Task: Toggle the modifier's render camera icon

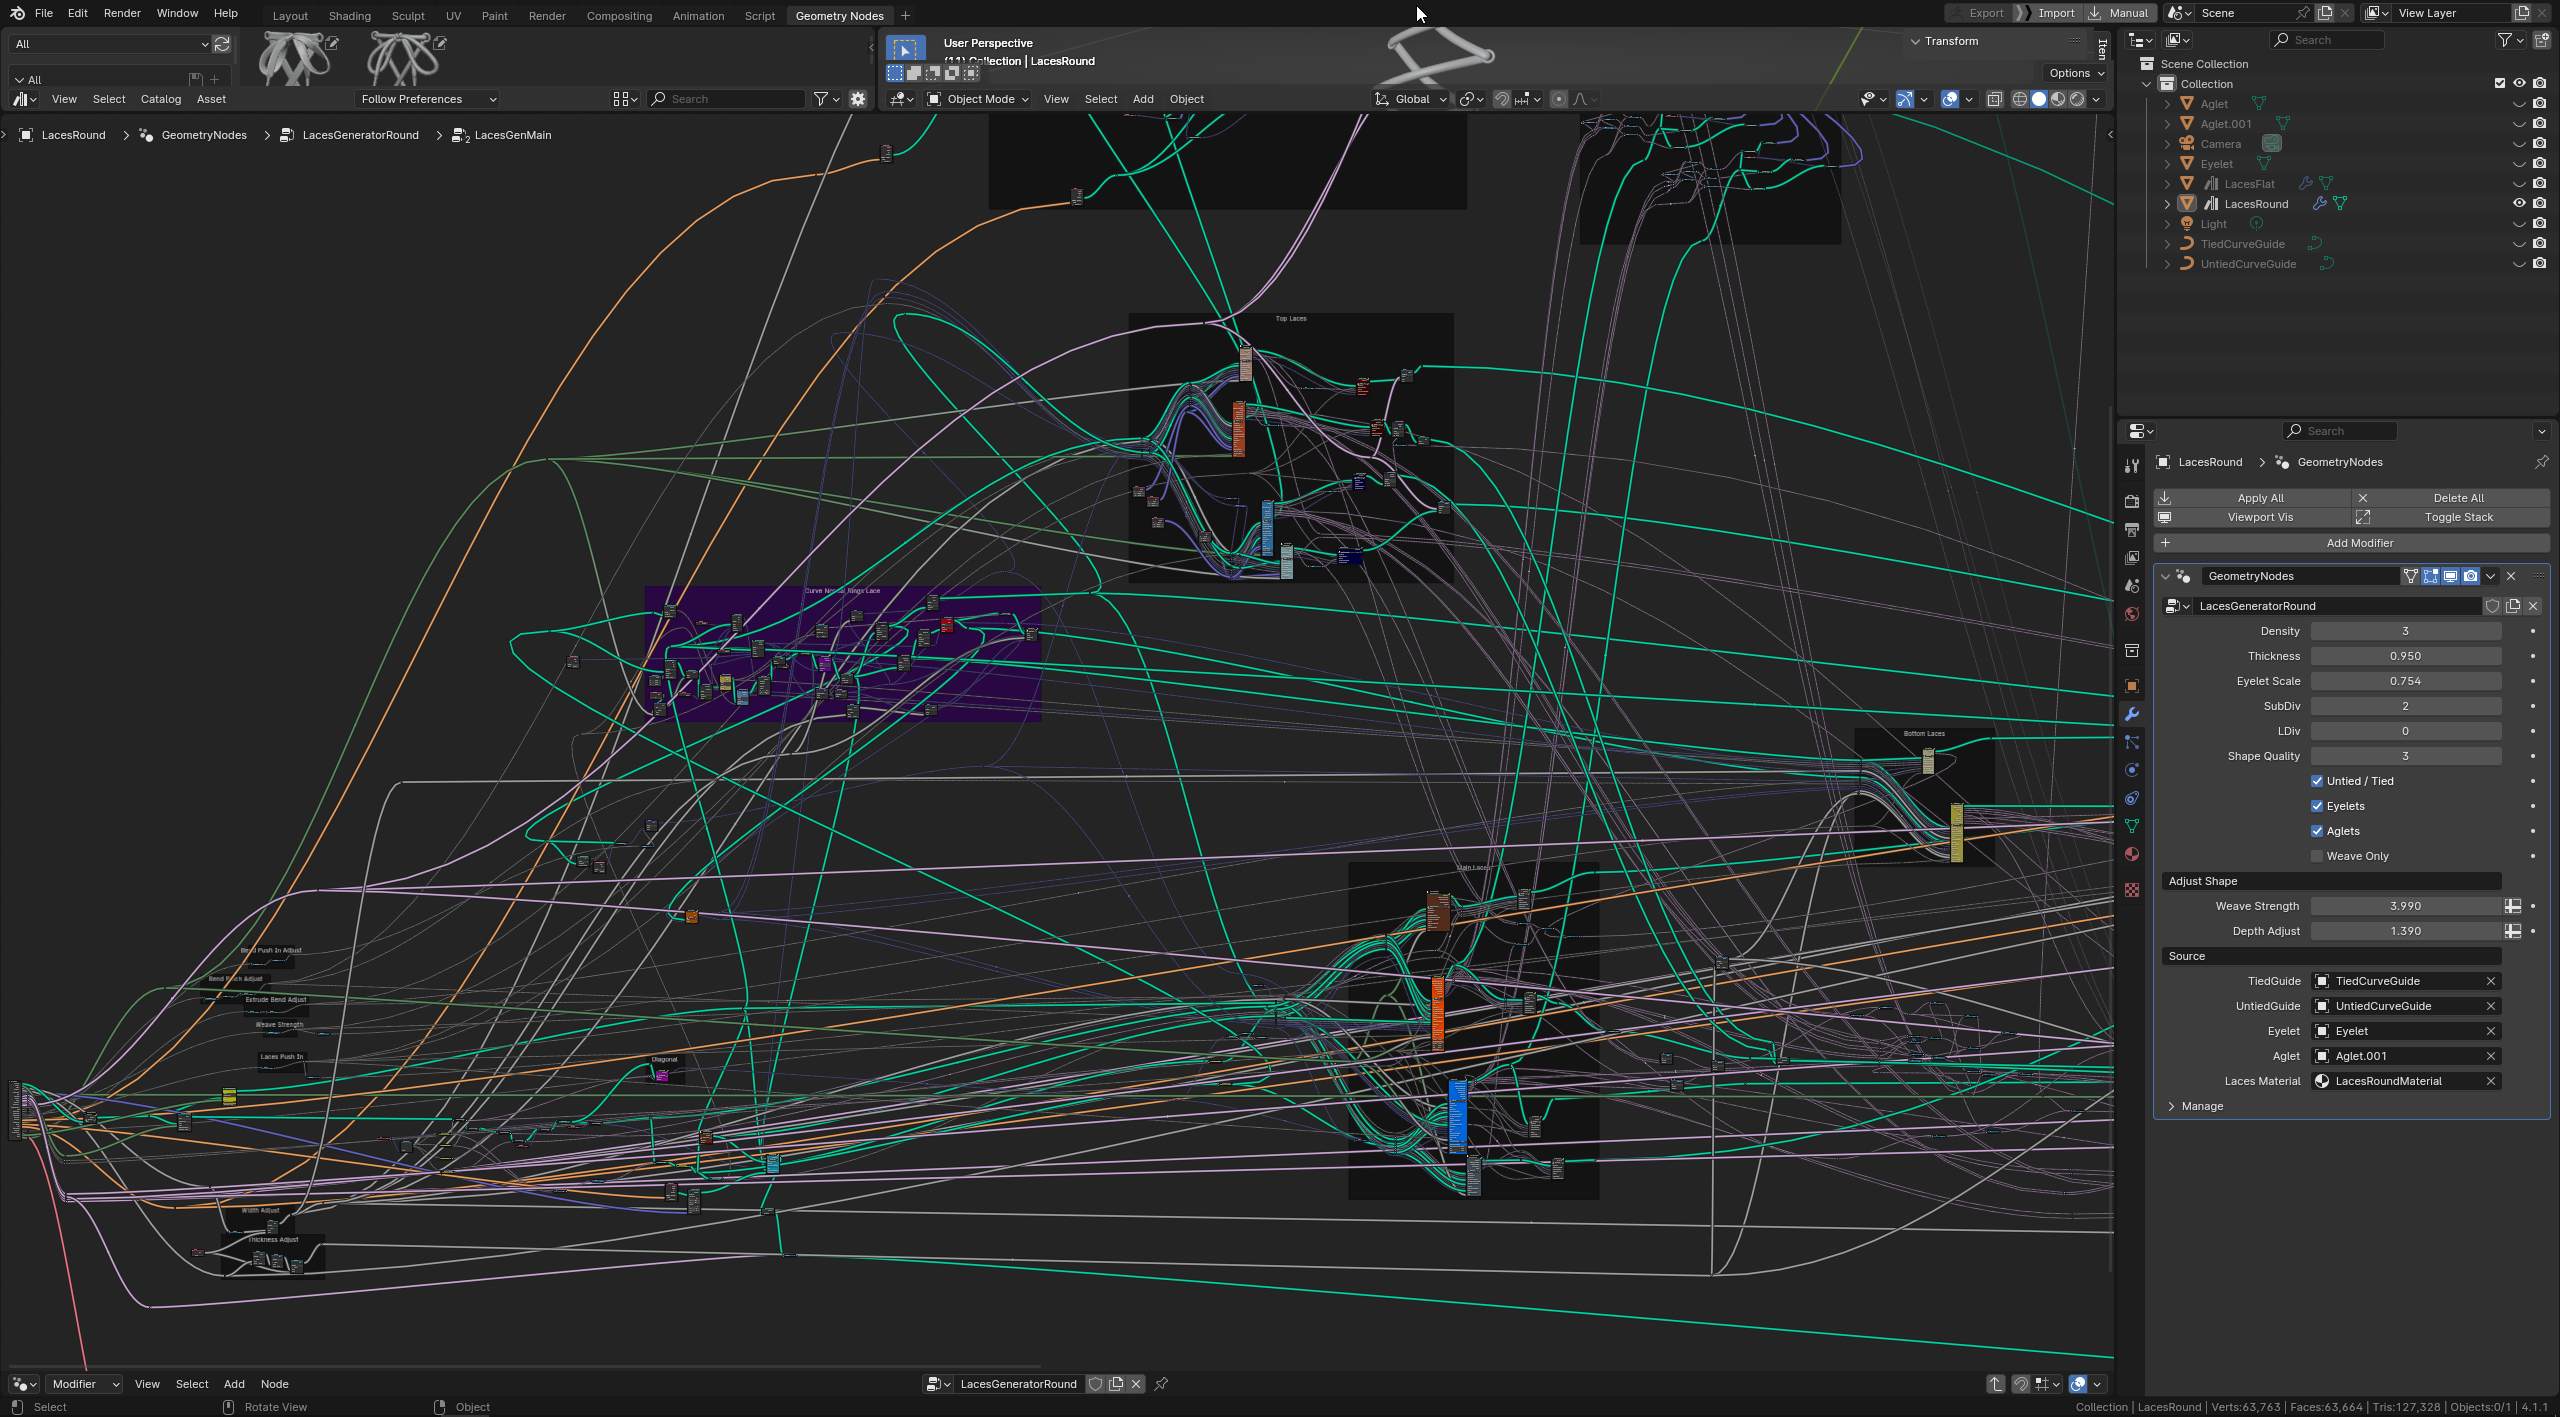Action: point(2471,576)
